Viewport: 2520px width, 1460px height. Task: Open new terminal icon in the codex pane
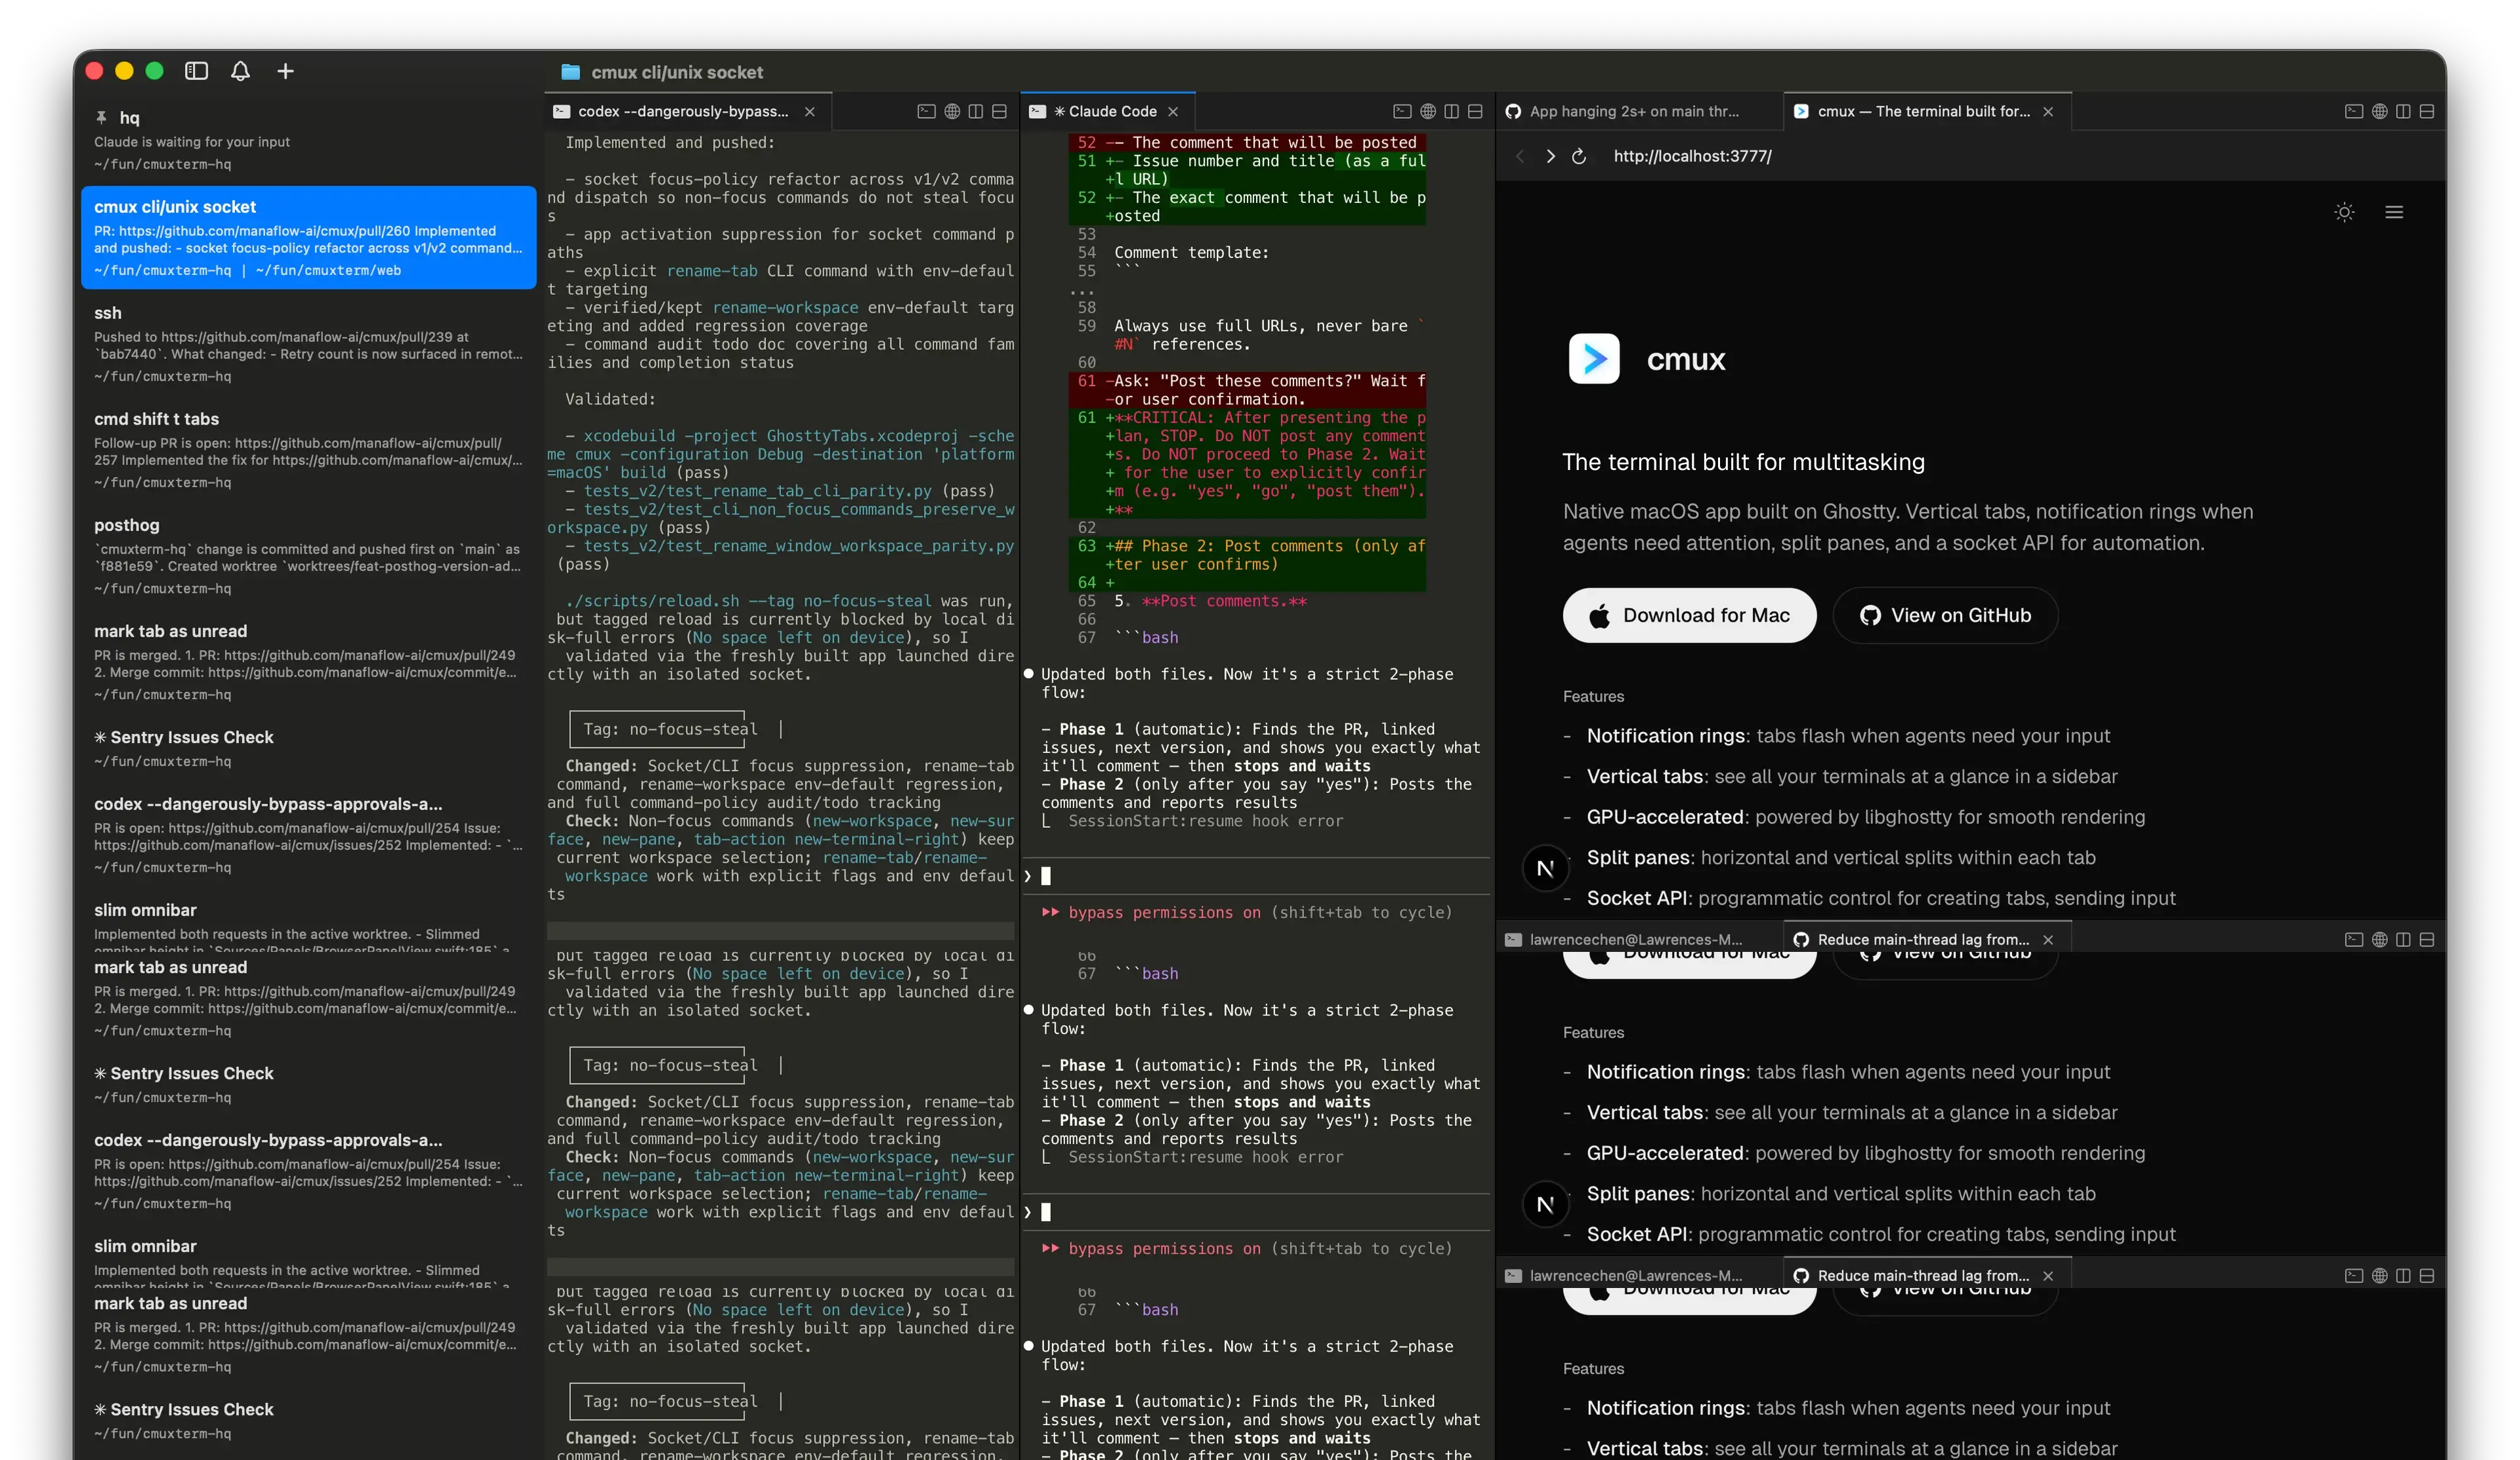pyautogui.click(x=926, y=112)
